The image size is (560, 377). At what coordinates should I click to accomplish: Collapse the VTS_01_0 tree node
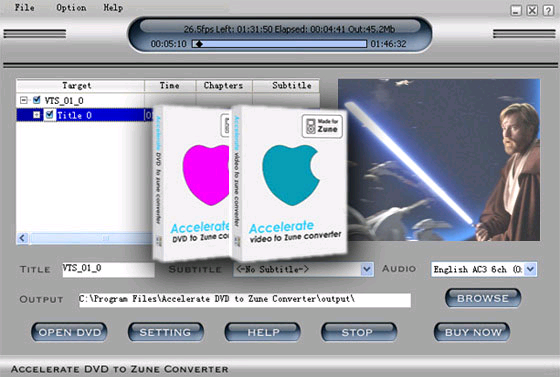coord(24,100)
